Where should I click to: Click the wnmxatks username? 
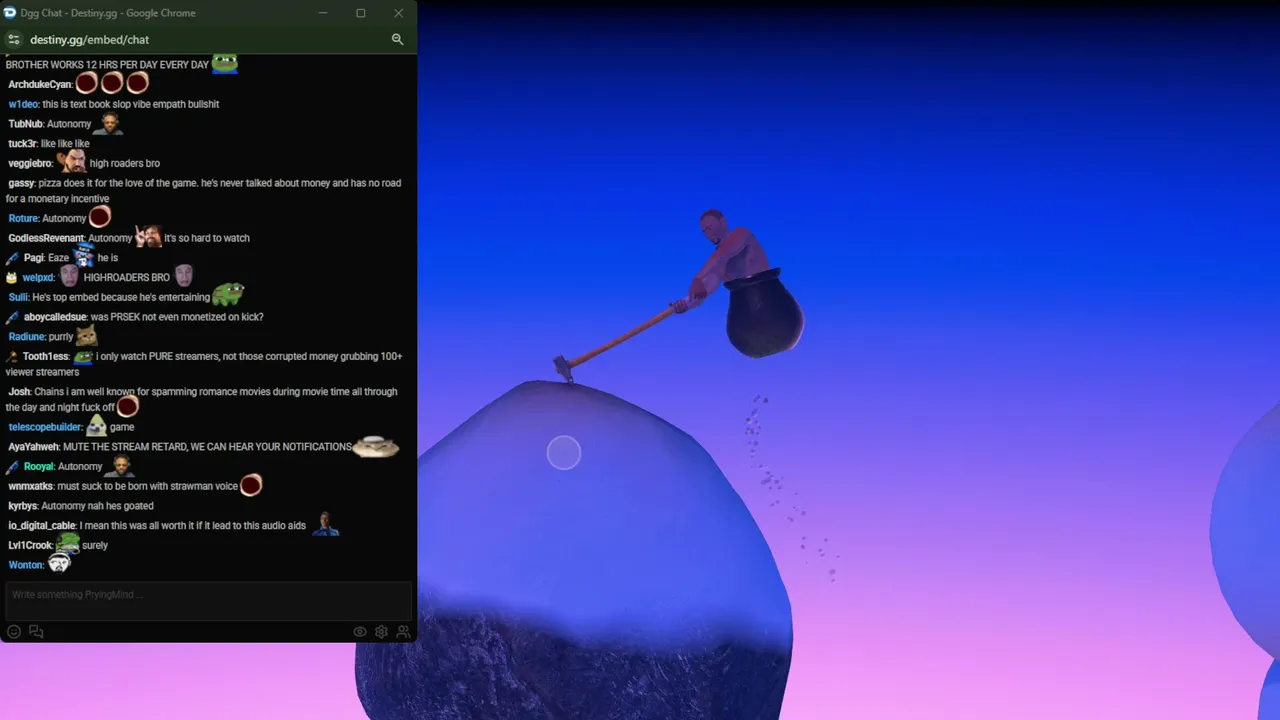31,486
